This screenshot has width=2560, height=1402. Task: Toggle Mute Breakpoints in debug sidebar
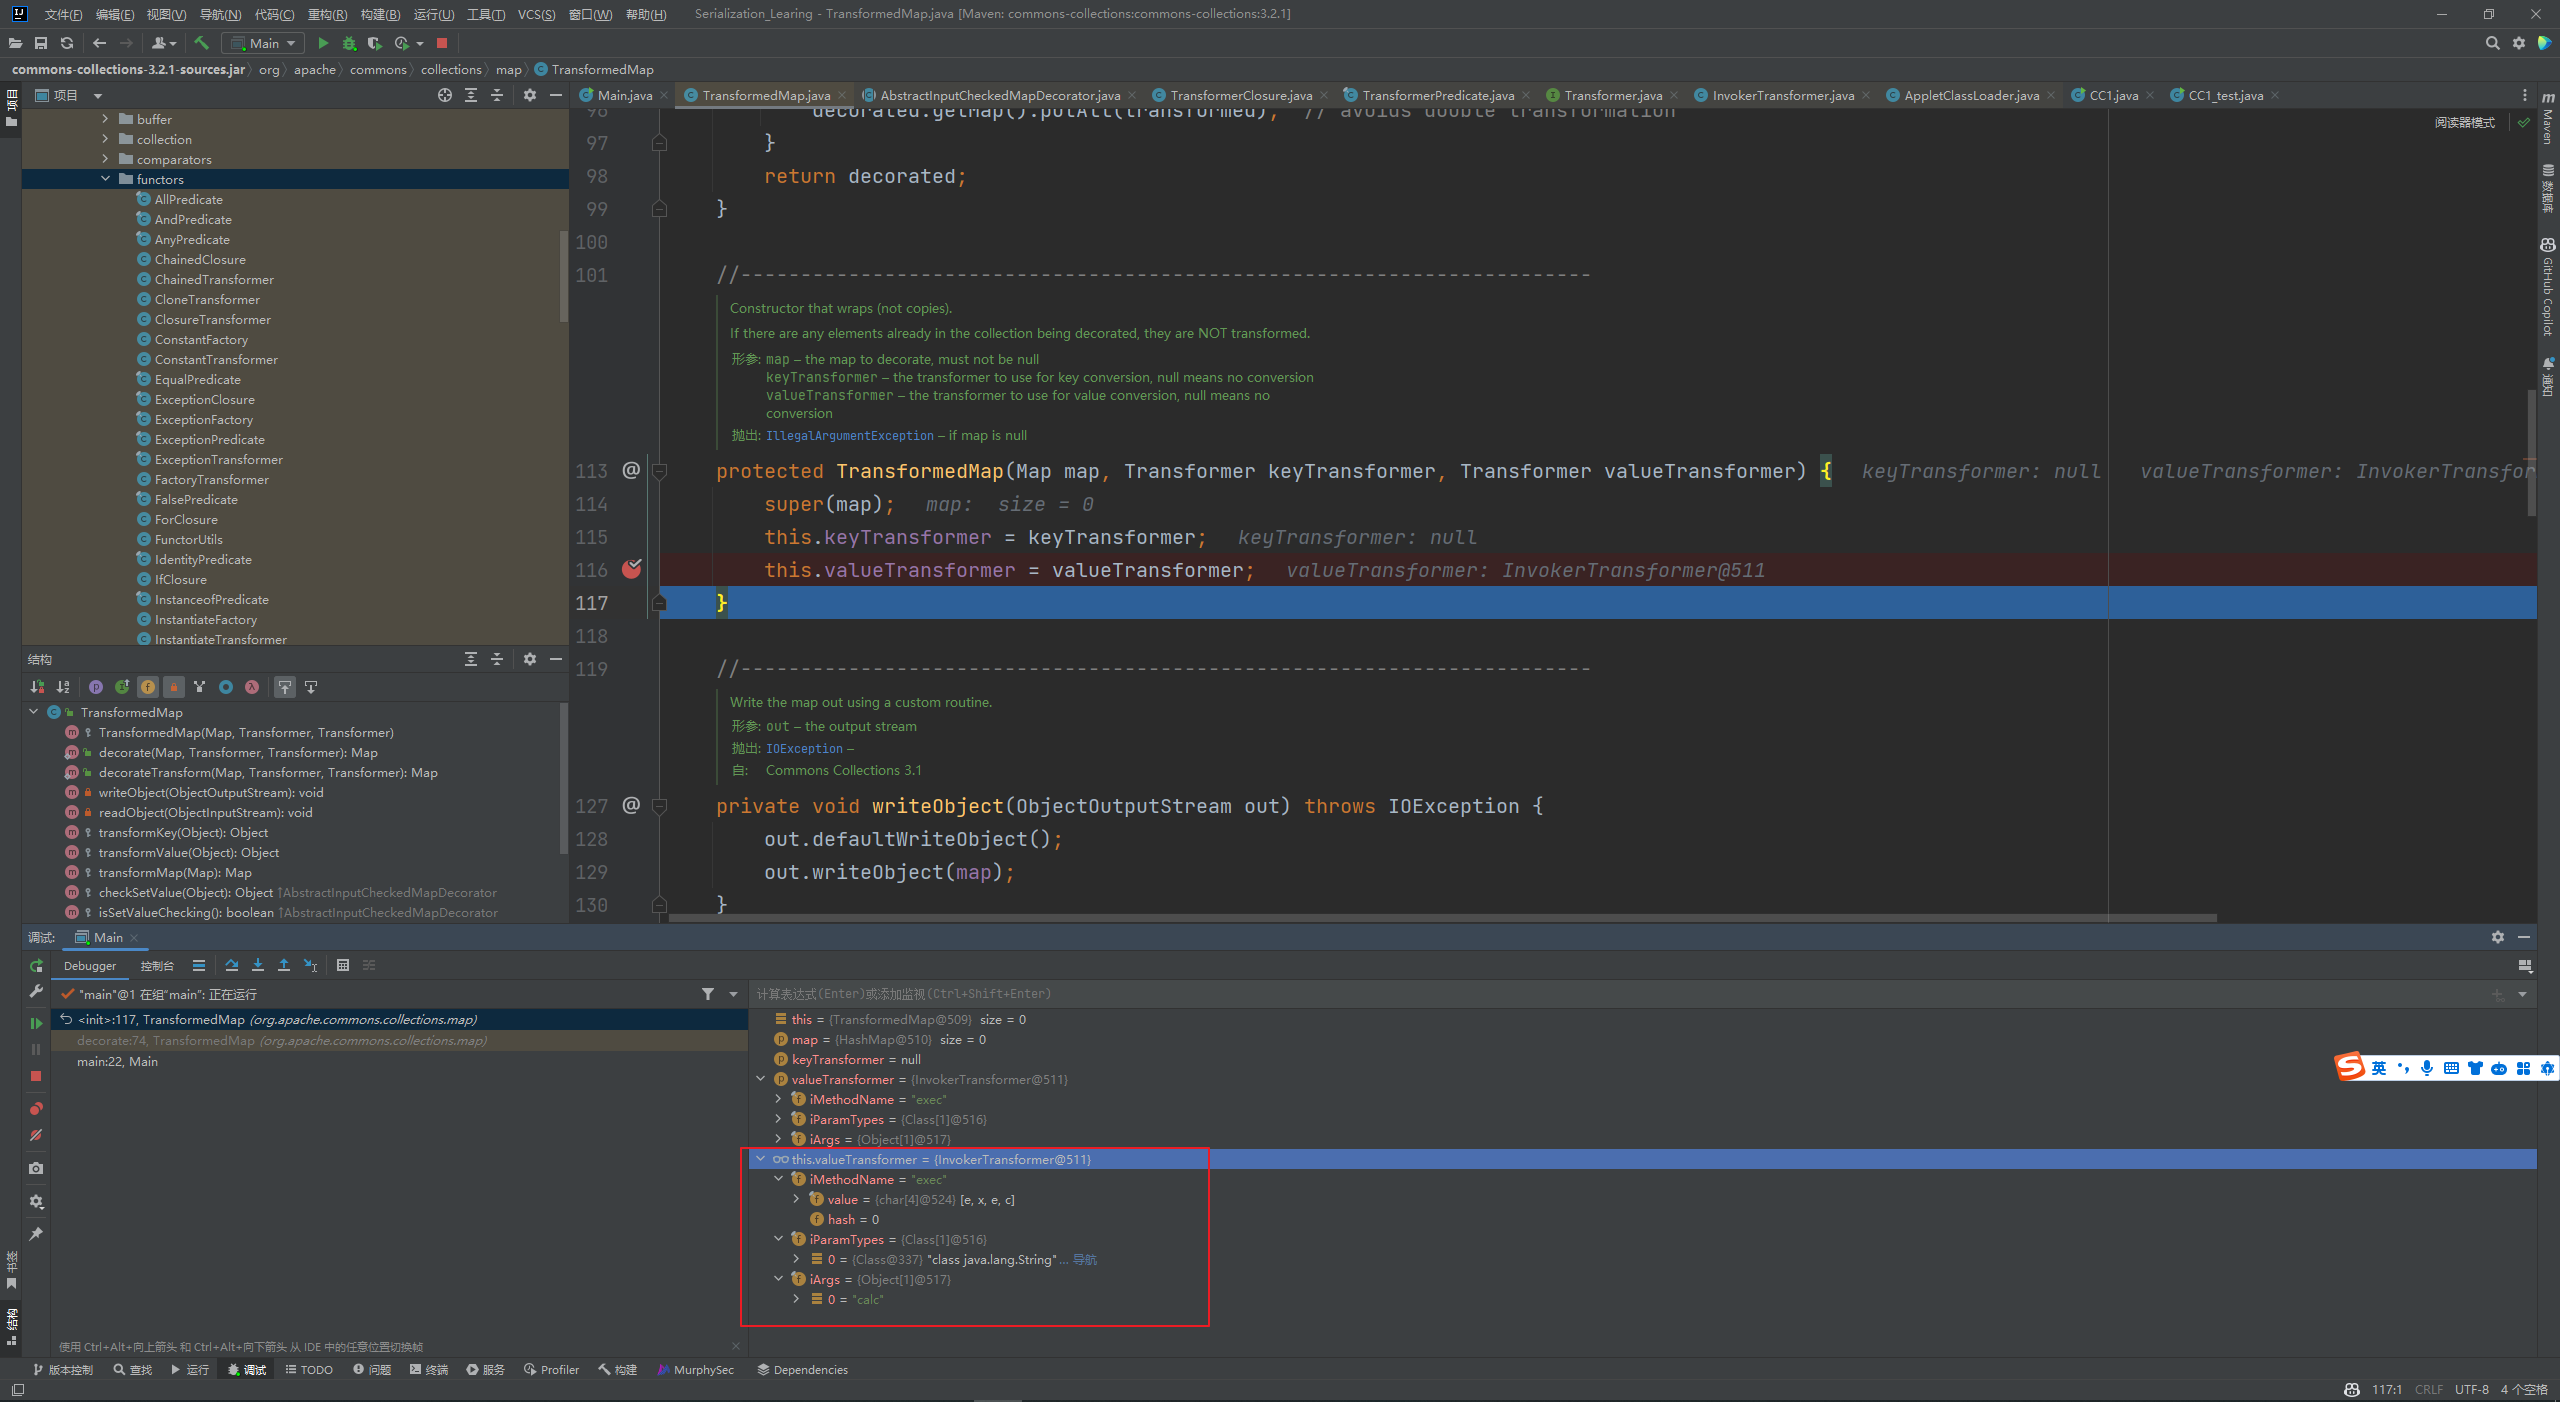coord(36,1135)
